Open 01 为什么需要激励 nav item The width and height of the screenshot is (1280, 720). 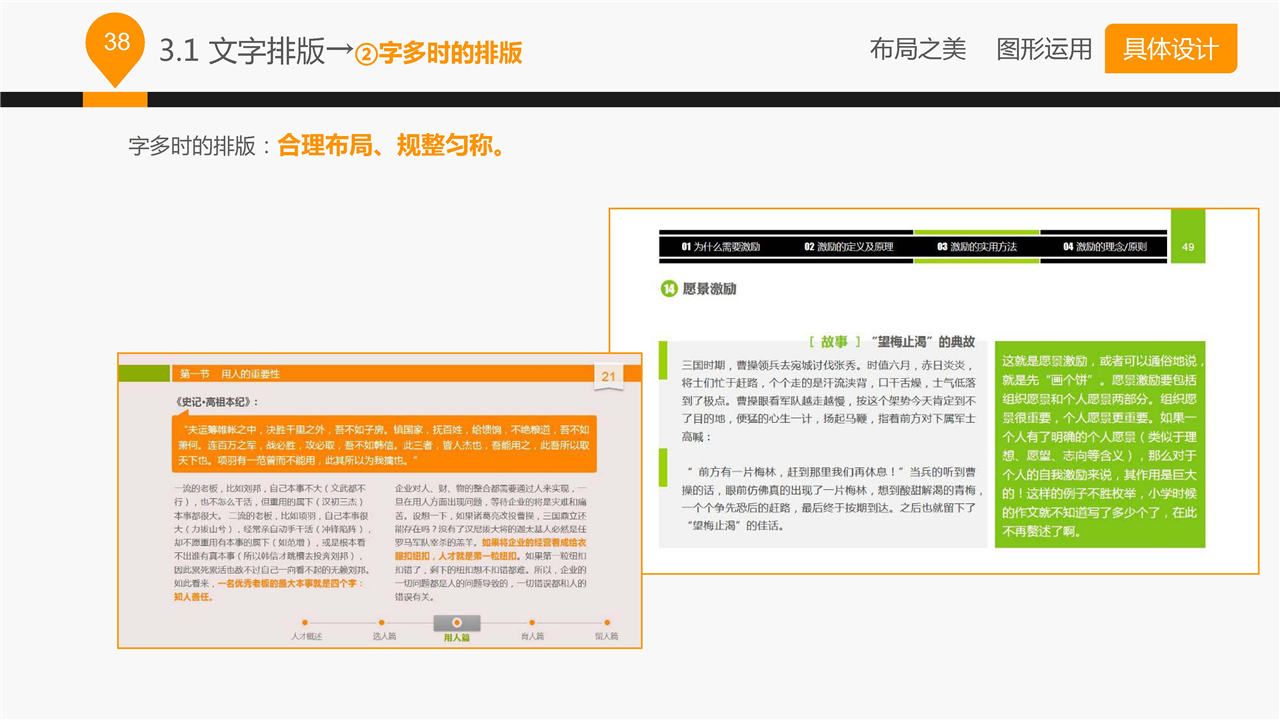coord(721,246)
